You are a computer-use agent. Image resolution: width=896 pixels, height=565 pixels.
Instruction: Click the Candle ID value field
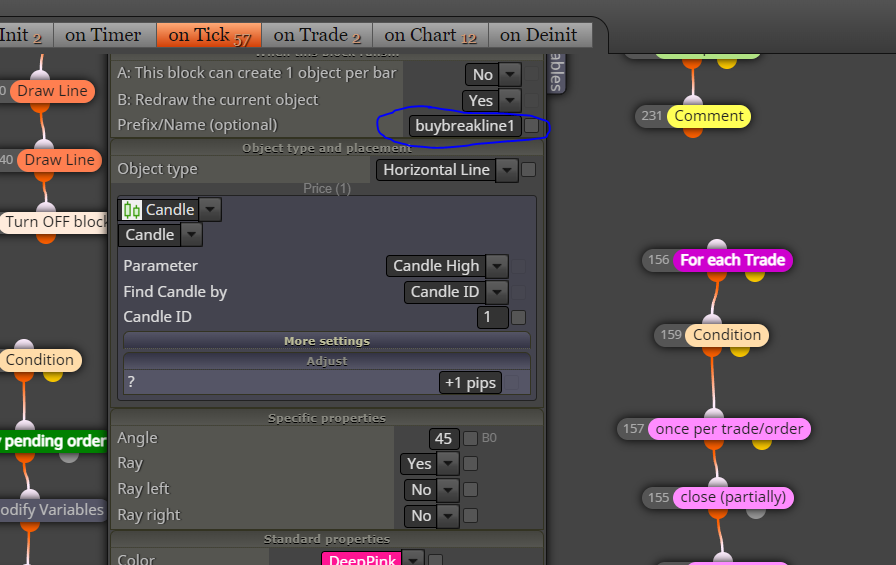493,317
